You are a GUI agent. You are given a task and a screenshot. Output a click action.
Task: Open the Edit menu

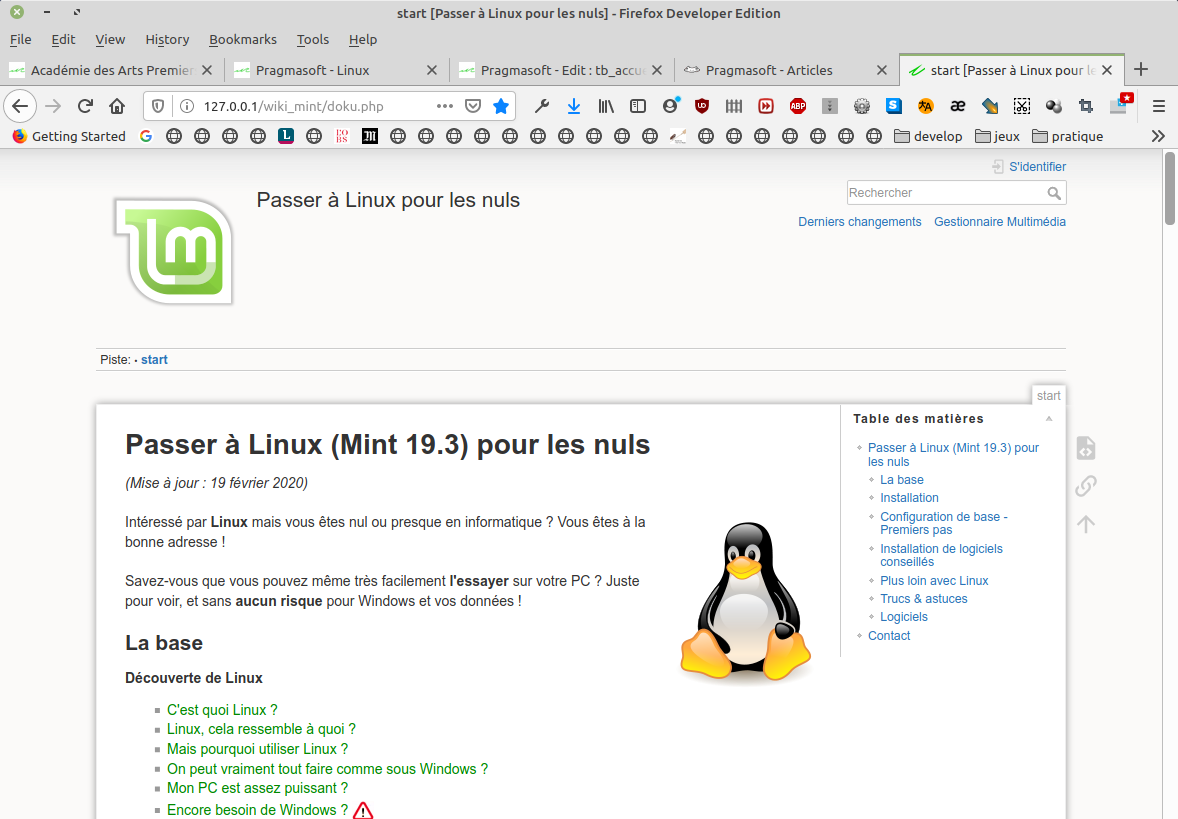click(63, 40)
